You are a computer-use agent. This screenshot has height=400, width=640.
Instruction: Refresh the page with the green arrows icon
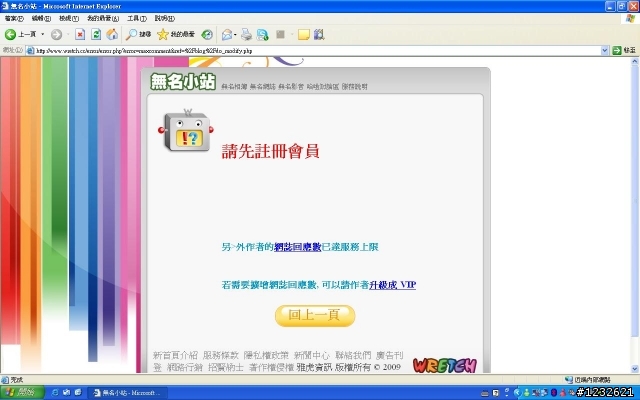pyautogui.click(x=96, y=35)
